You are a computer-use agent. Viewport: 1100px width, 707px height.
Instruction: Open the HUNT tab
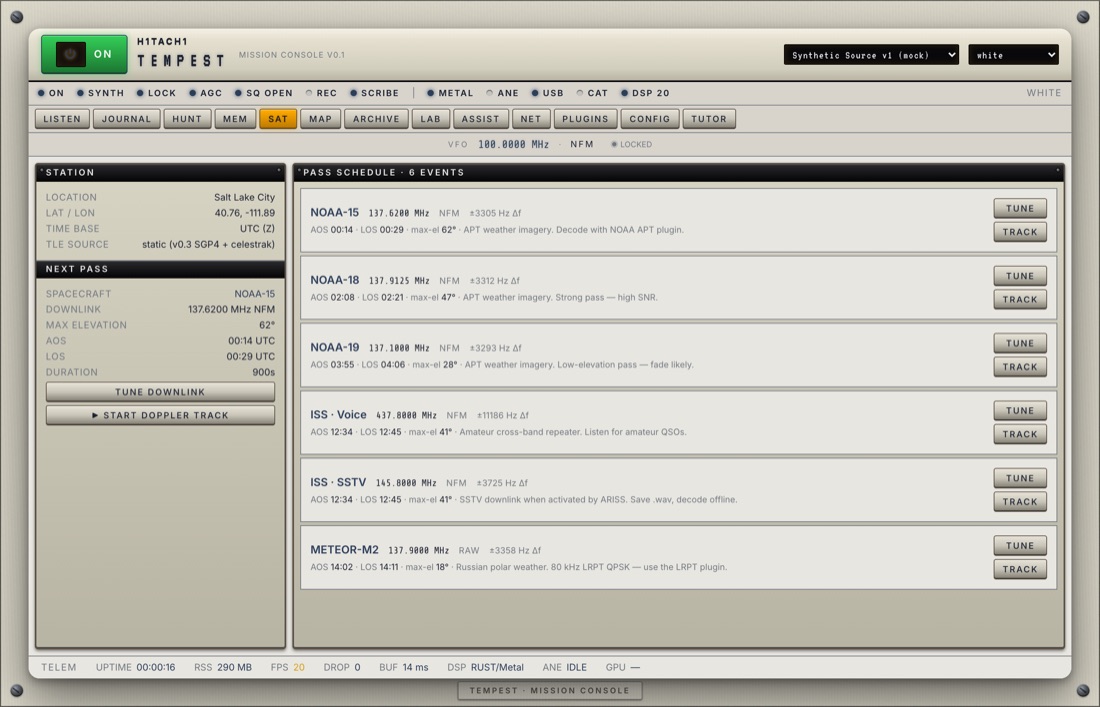coord(187,119)
